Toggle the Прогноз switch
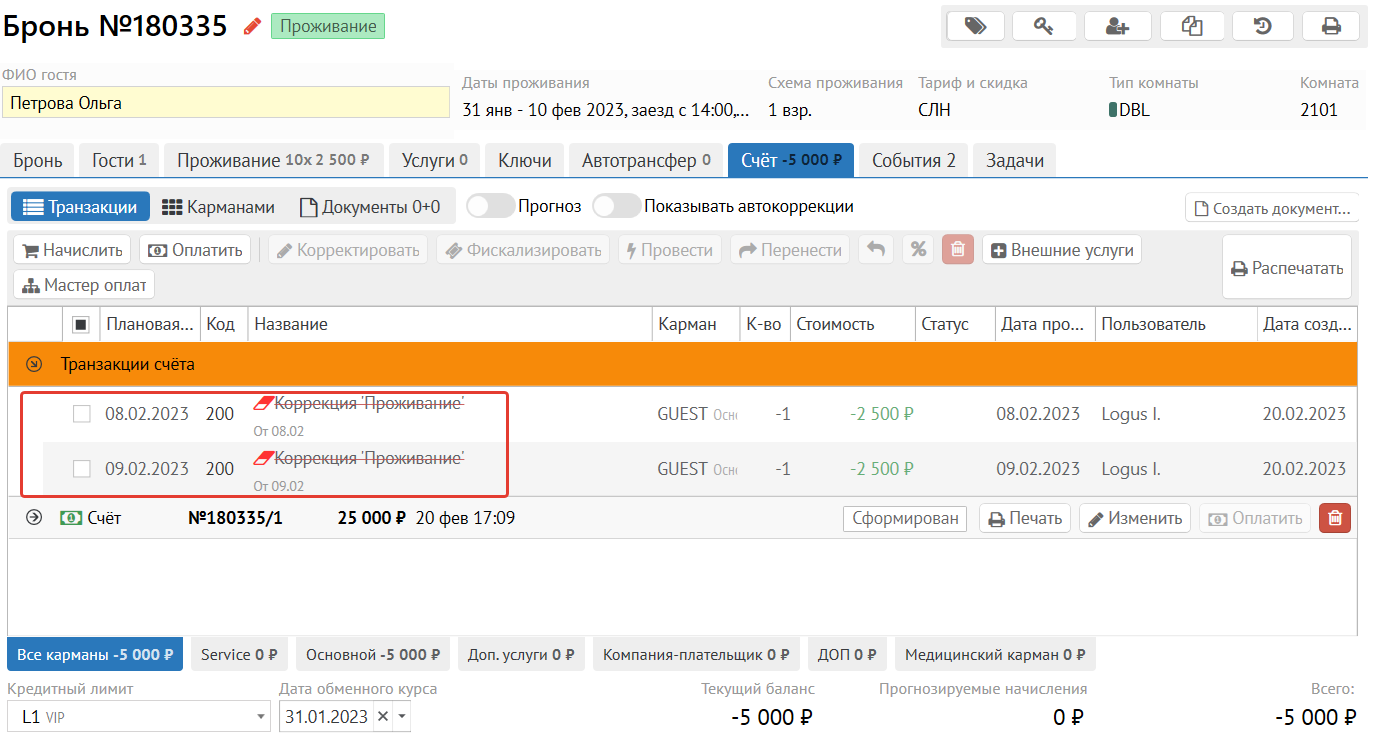The image size is (1383, 748). pos(490,206)
